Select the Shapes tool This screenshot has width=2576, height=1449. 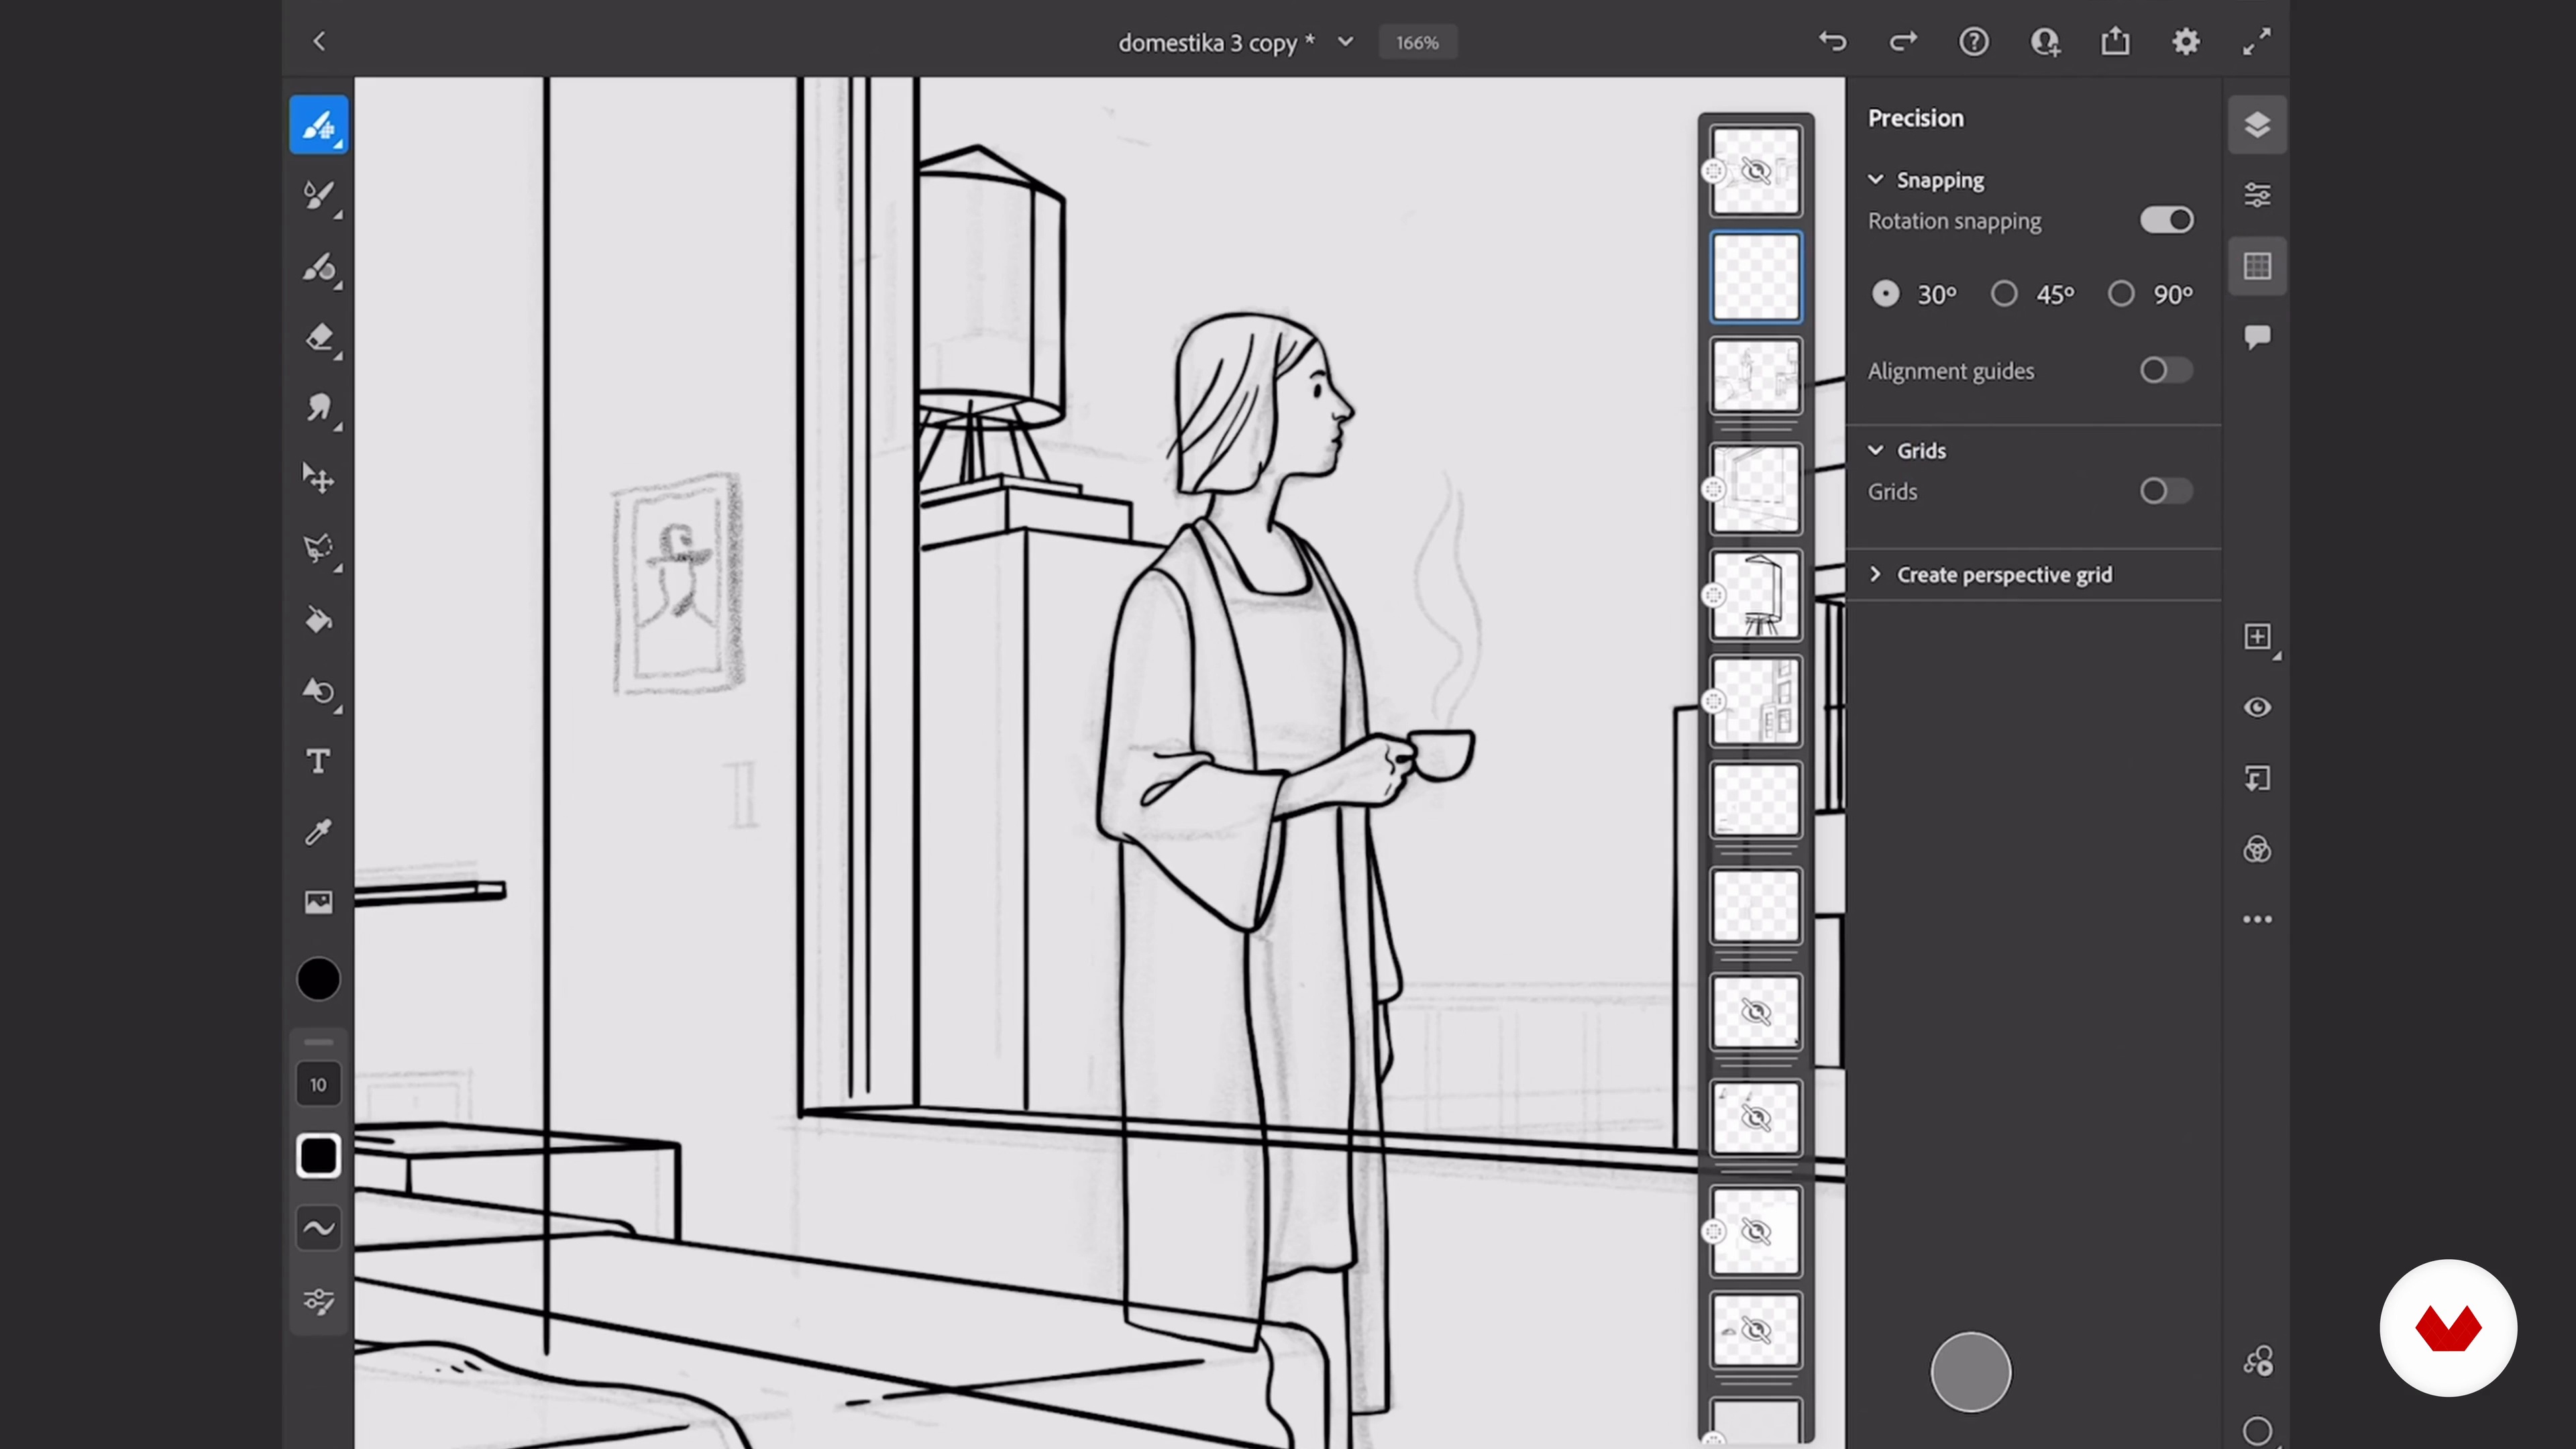click(x=319, y=691)
